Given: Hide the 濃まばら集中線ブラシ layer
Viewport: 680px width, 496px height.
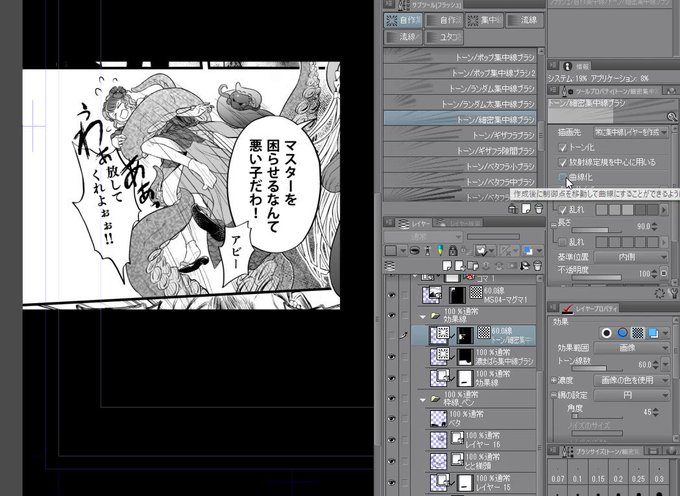Looking at the screenshot, I should (x=392, y=356).
